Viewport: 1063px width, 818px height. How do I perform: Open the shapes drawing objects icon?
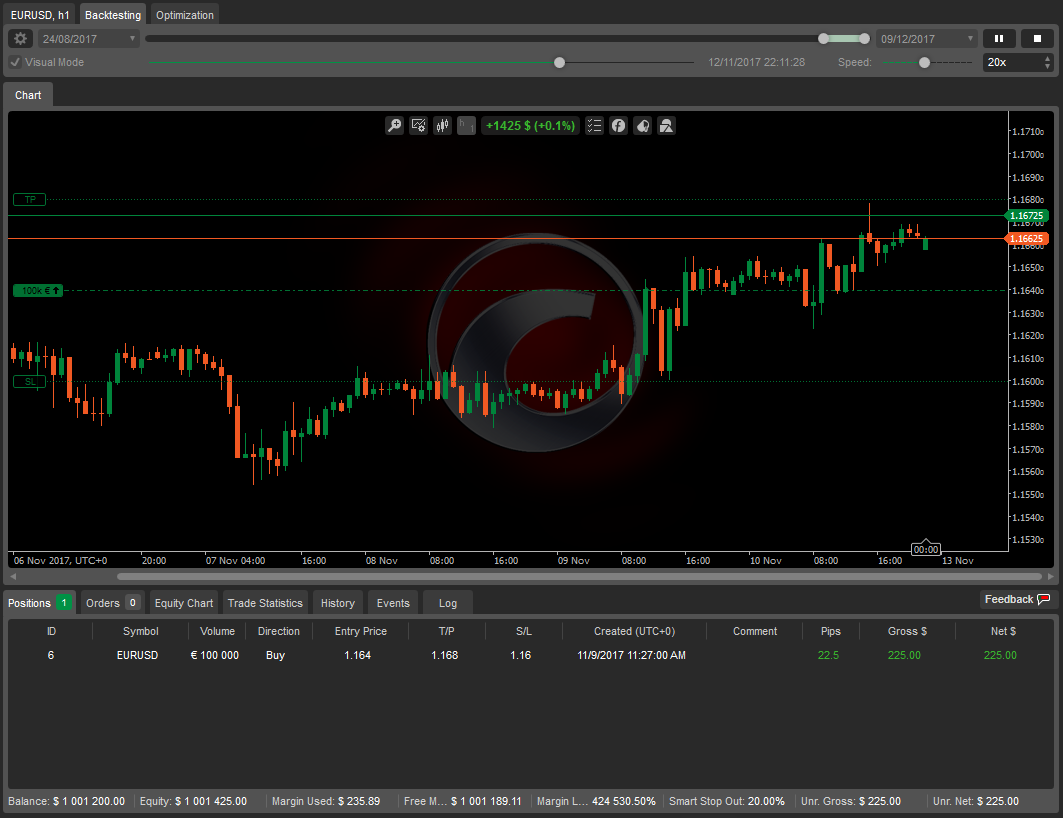(x=666, y=125)
